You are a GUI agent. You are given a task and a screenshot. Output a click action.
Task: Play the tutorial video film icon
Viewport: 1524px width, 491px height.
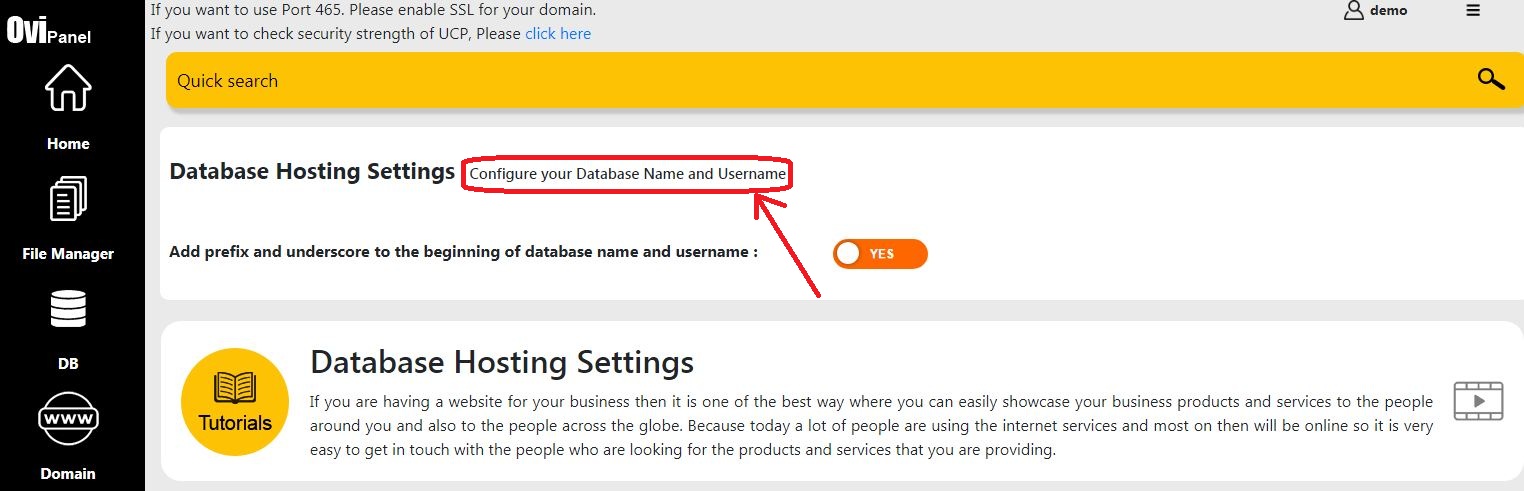(1478, 401)
